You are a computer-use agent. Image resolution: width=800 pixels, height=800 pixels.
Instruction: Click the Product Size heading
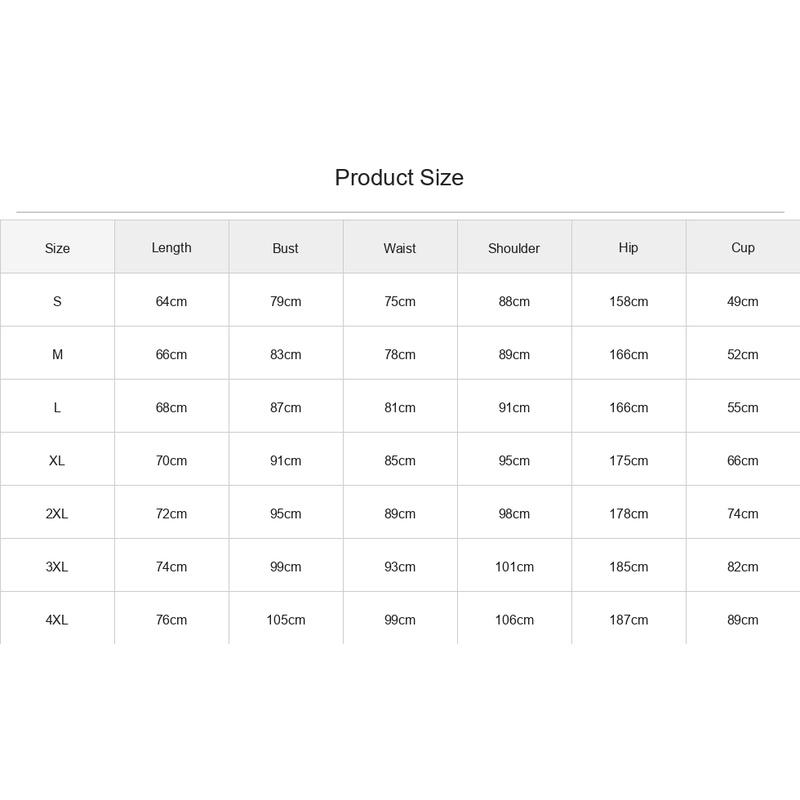pyautogui.click(x=399, y=178)
